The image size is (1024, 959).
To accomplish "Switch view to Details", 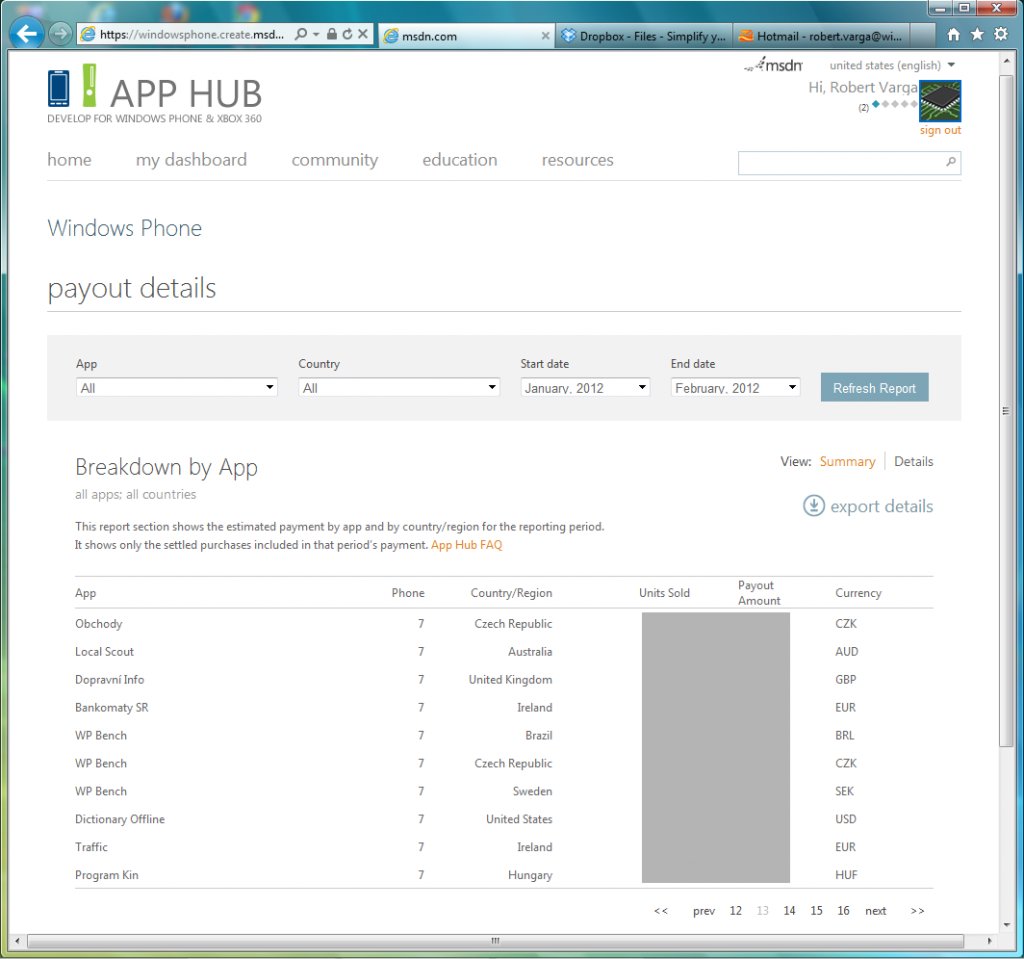I will (x=914, y=461).
